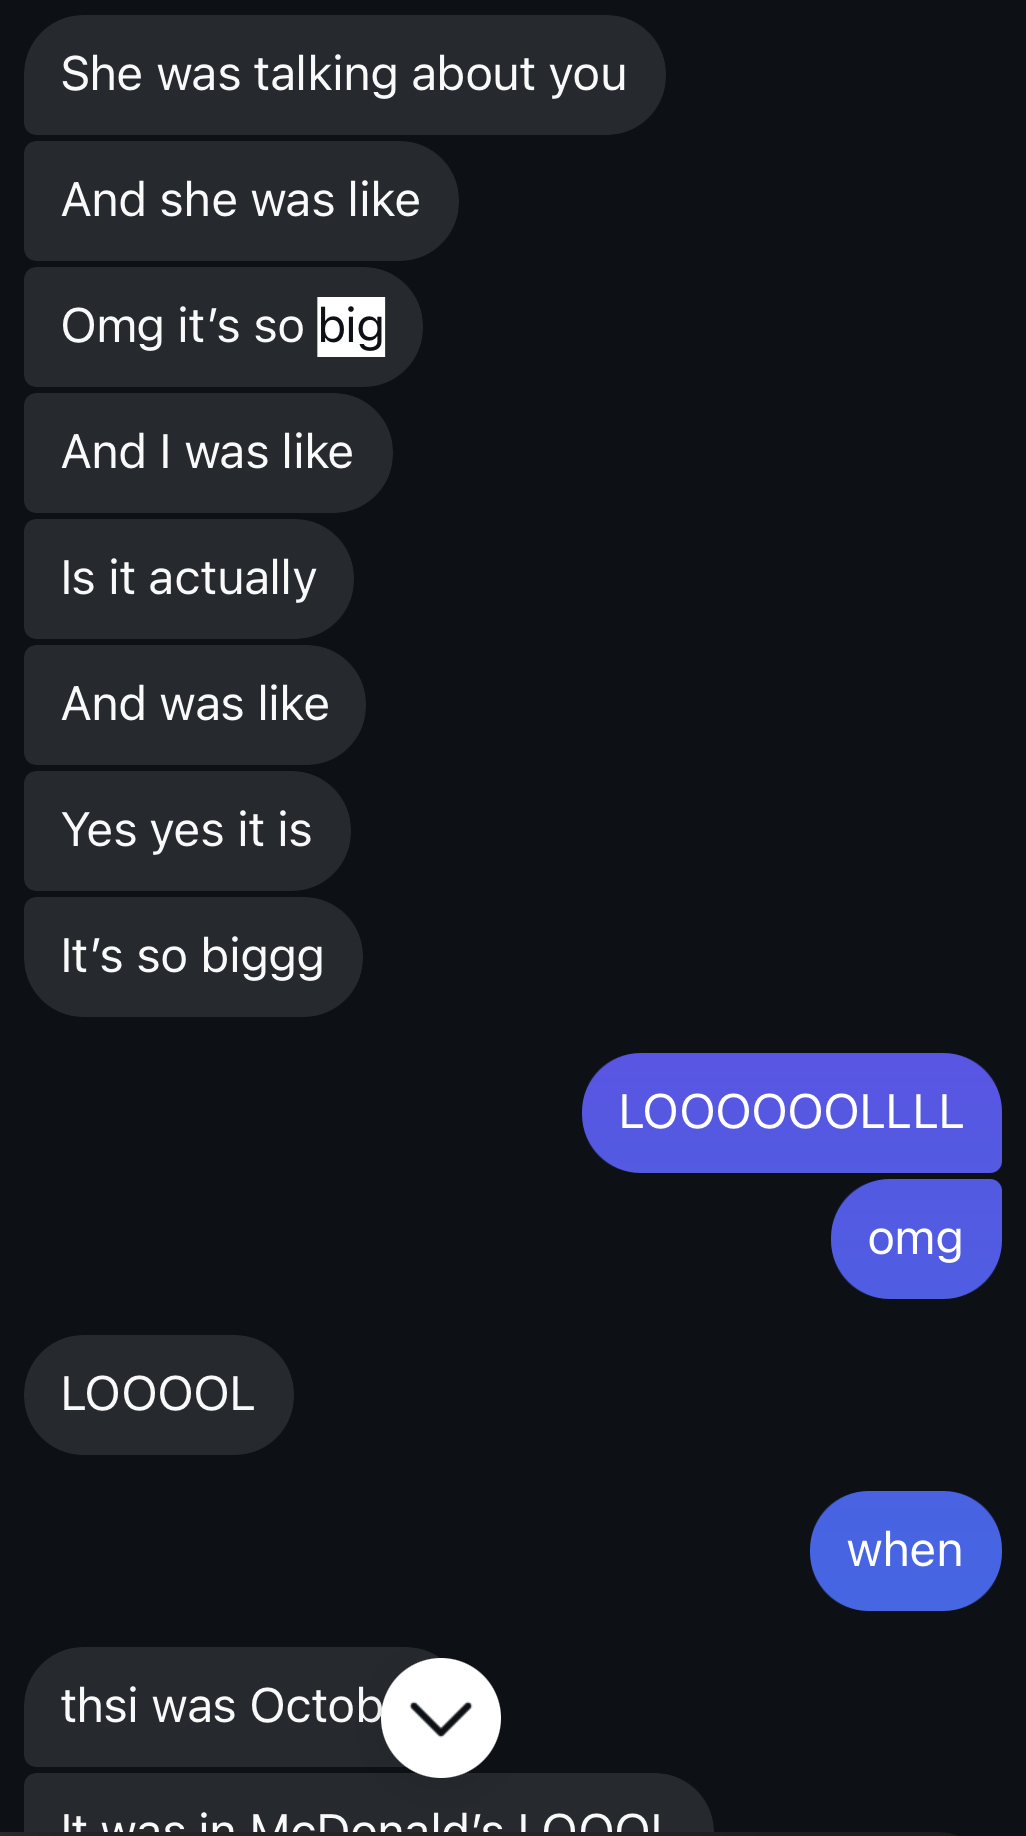The width and height of the screenshot is (1026, 1836).
Task: Tap the "She was talking about you" message
Action: tap(344, 75)
